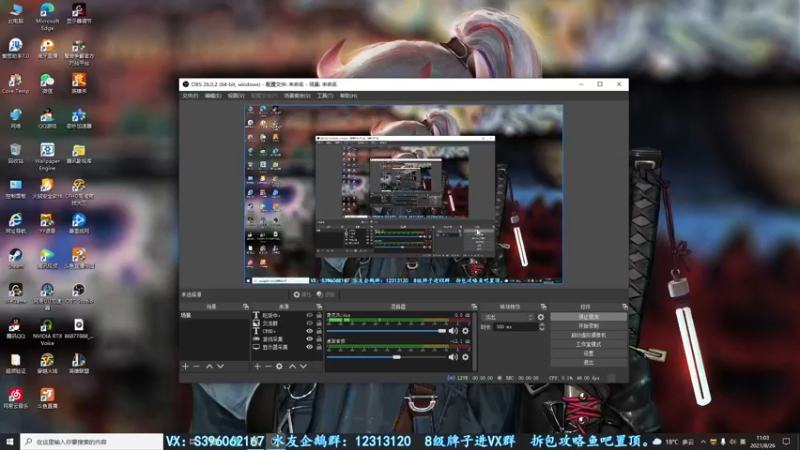
Task: Toggle visibility of first text source
Action: point(309,315)
